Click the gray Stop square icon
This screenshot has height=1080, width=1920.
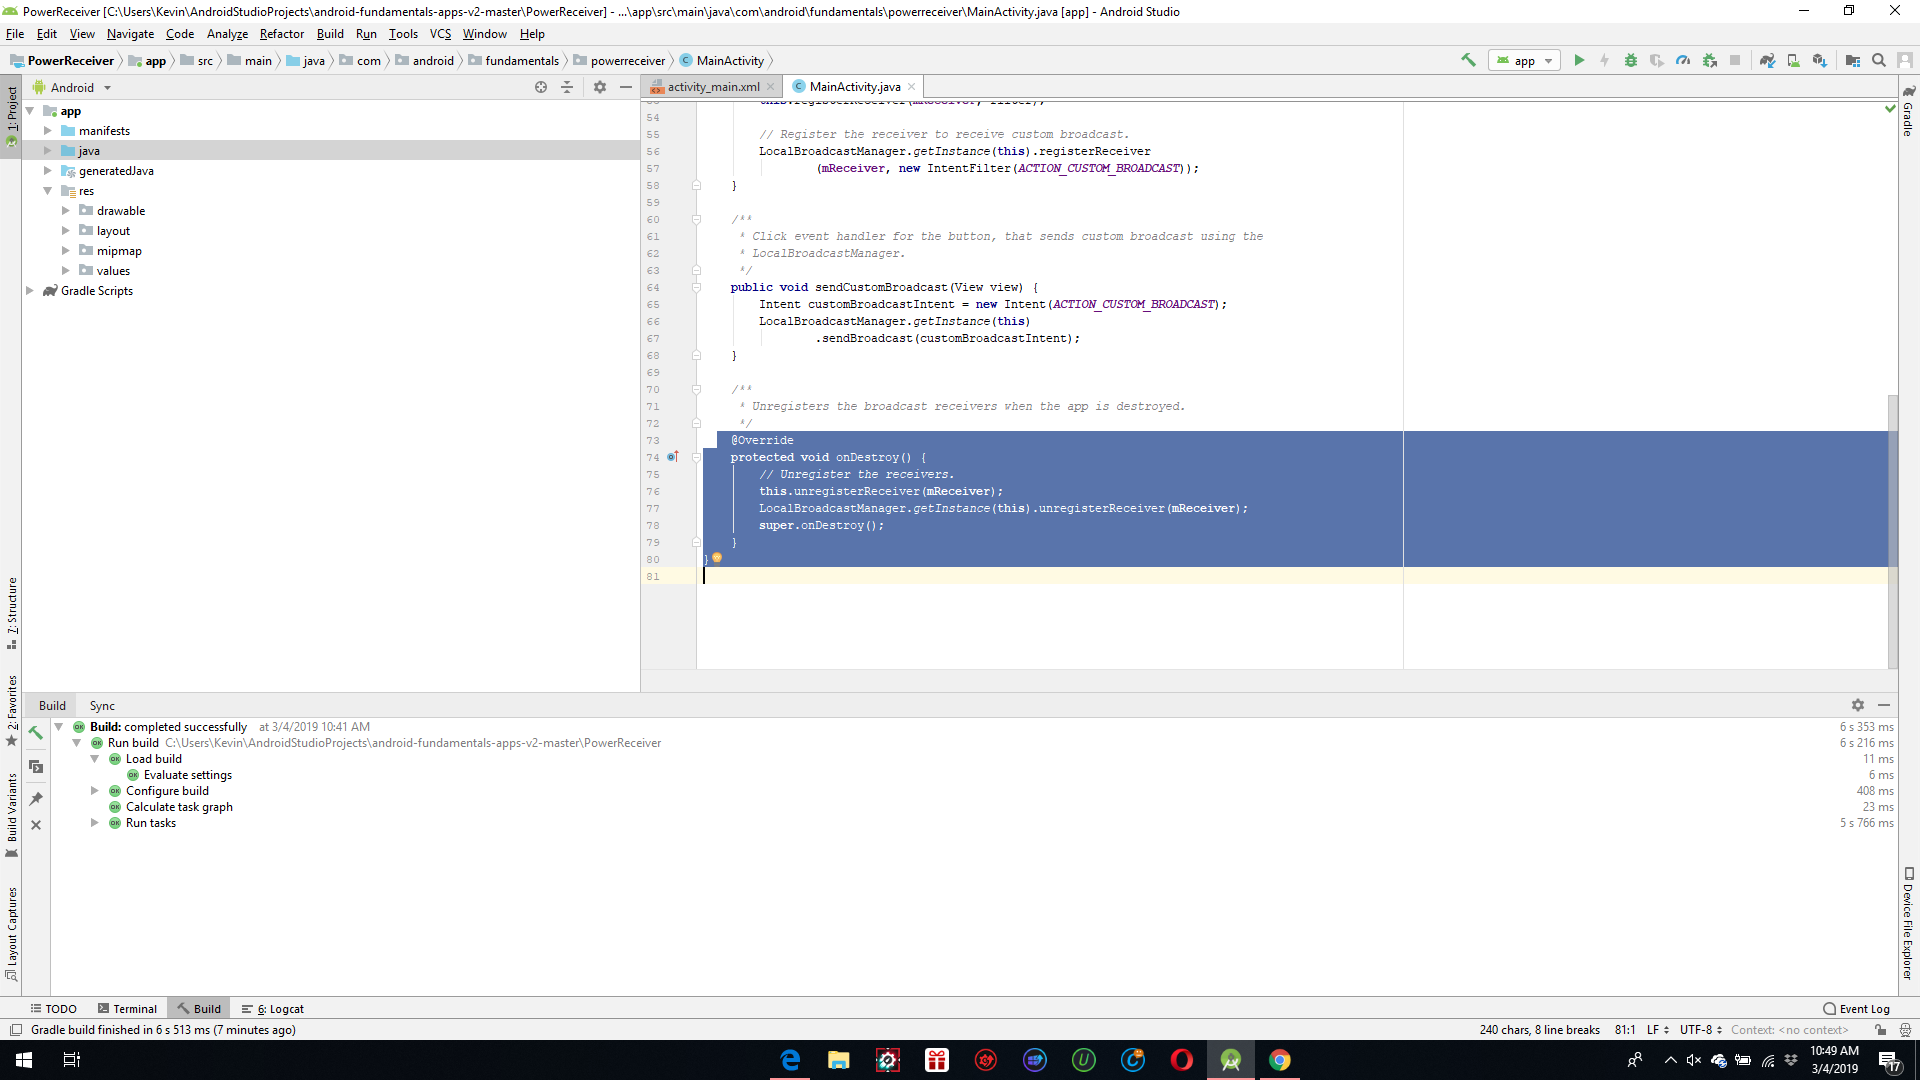1735,60
